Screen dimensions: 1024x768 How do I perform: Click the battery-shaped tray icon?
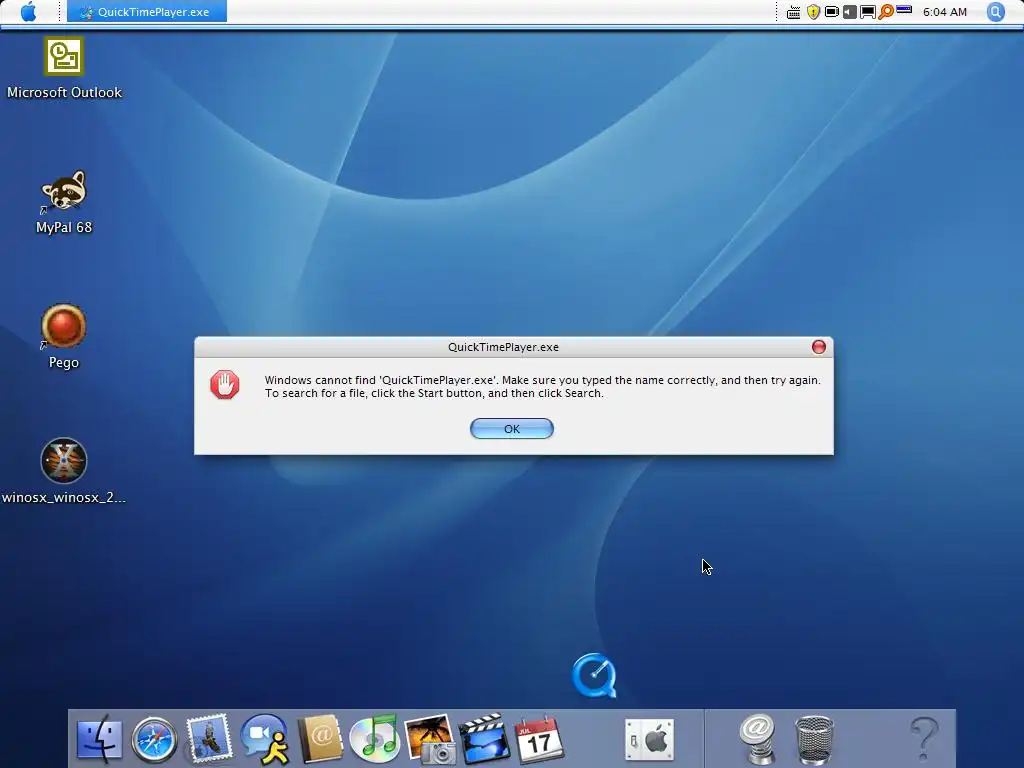pyautogui.click(x=831, y=12)
